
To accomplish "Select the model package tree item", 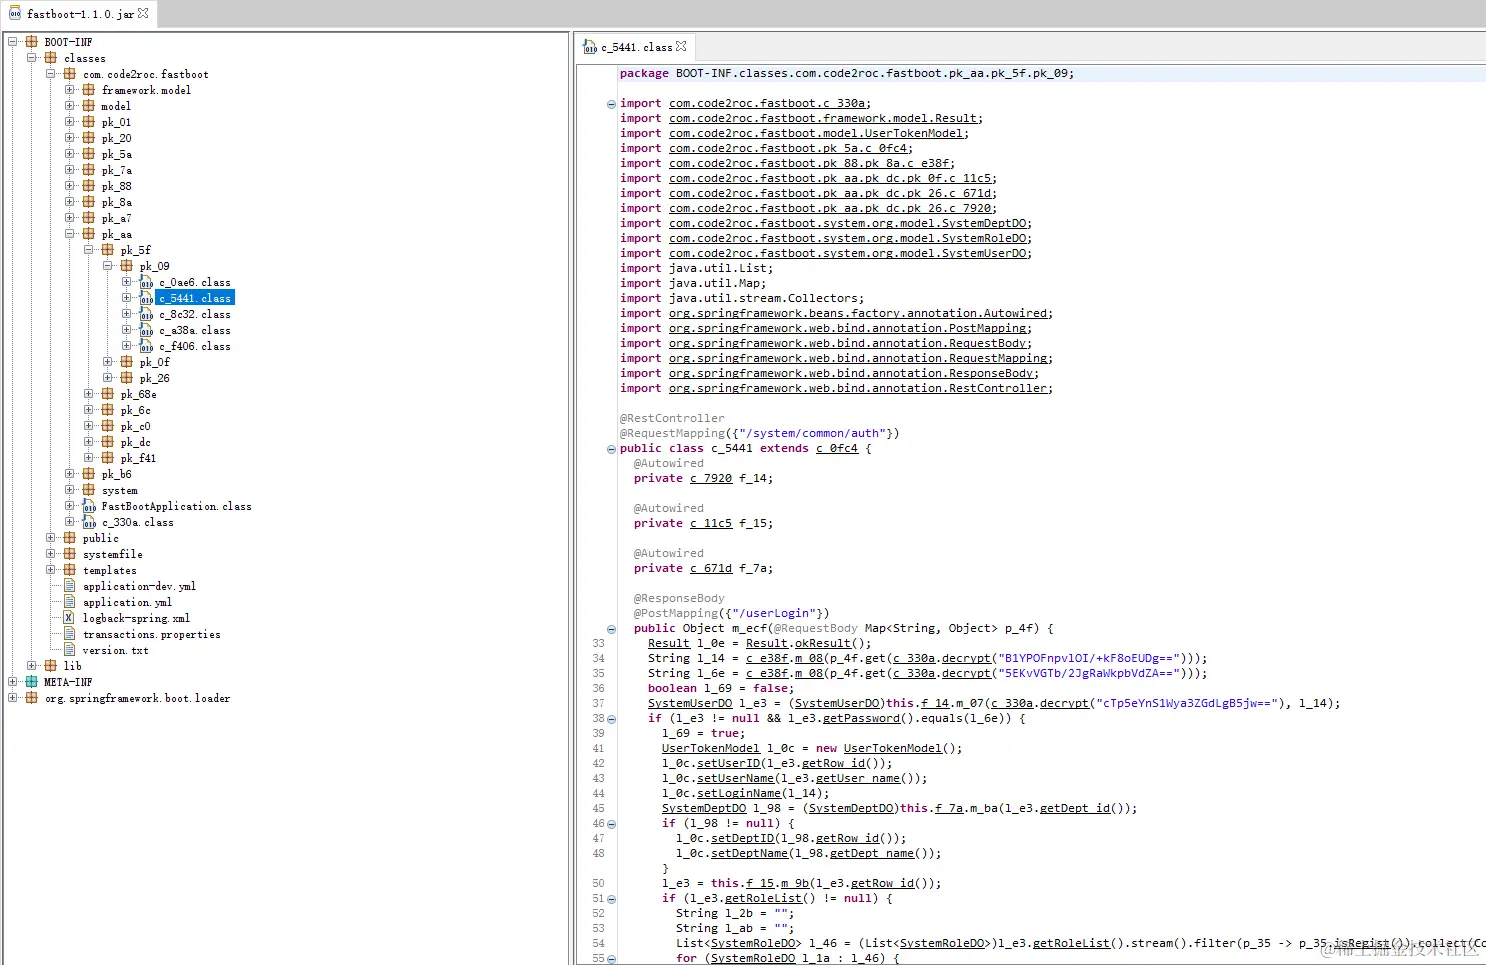I will (x=116, y=106).
